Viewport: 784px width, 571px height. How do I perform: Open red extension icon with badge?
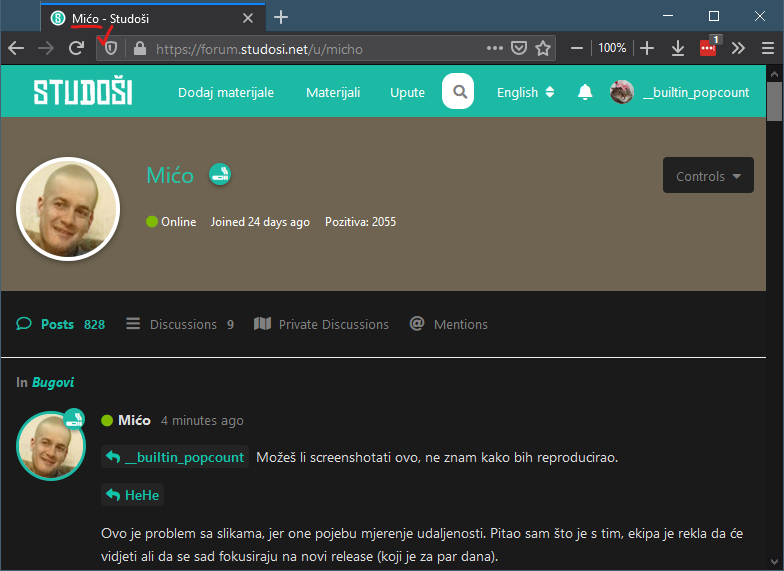709,46
